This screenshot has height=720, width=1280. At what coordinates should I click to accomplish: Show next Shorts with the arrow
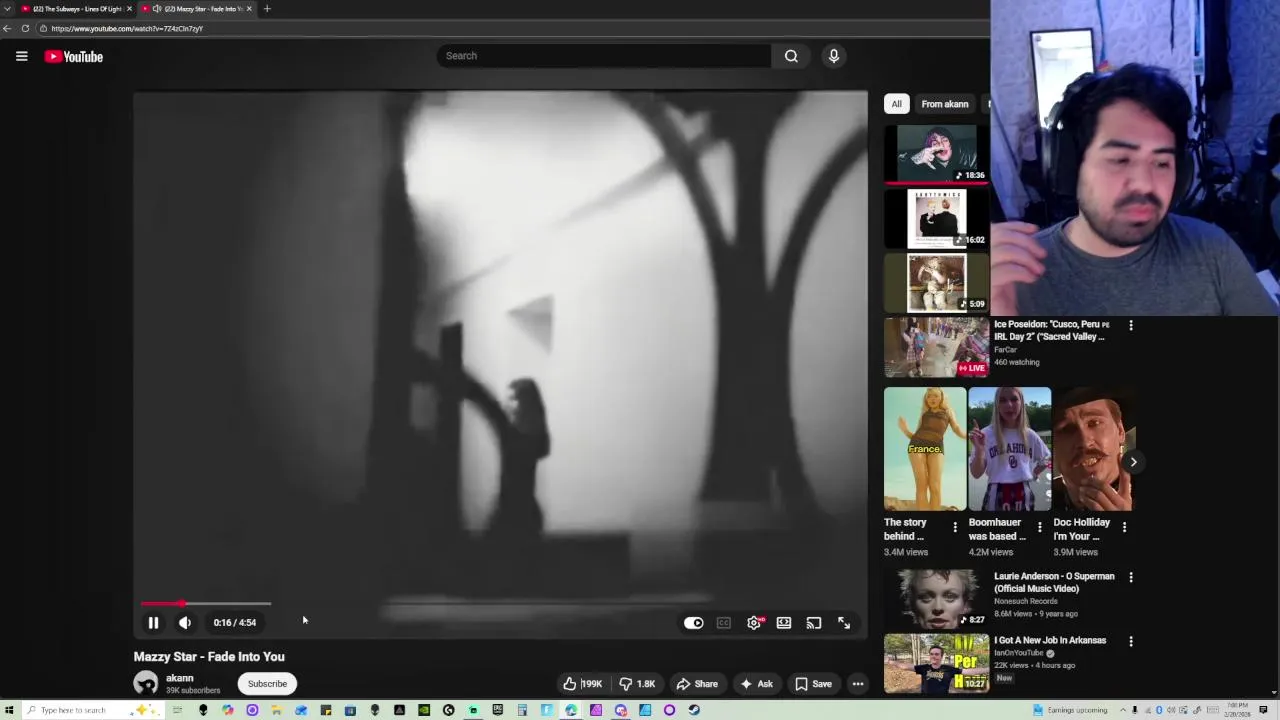1133,461
